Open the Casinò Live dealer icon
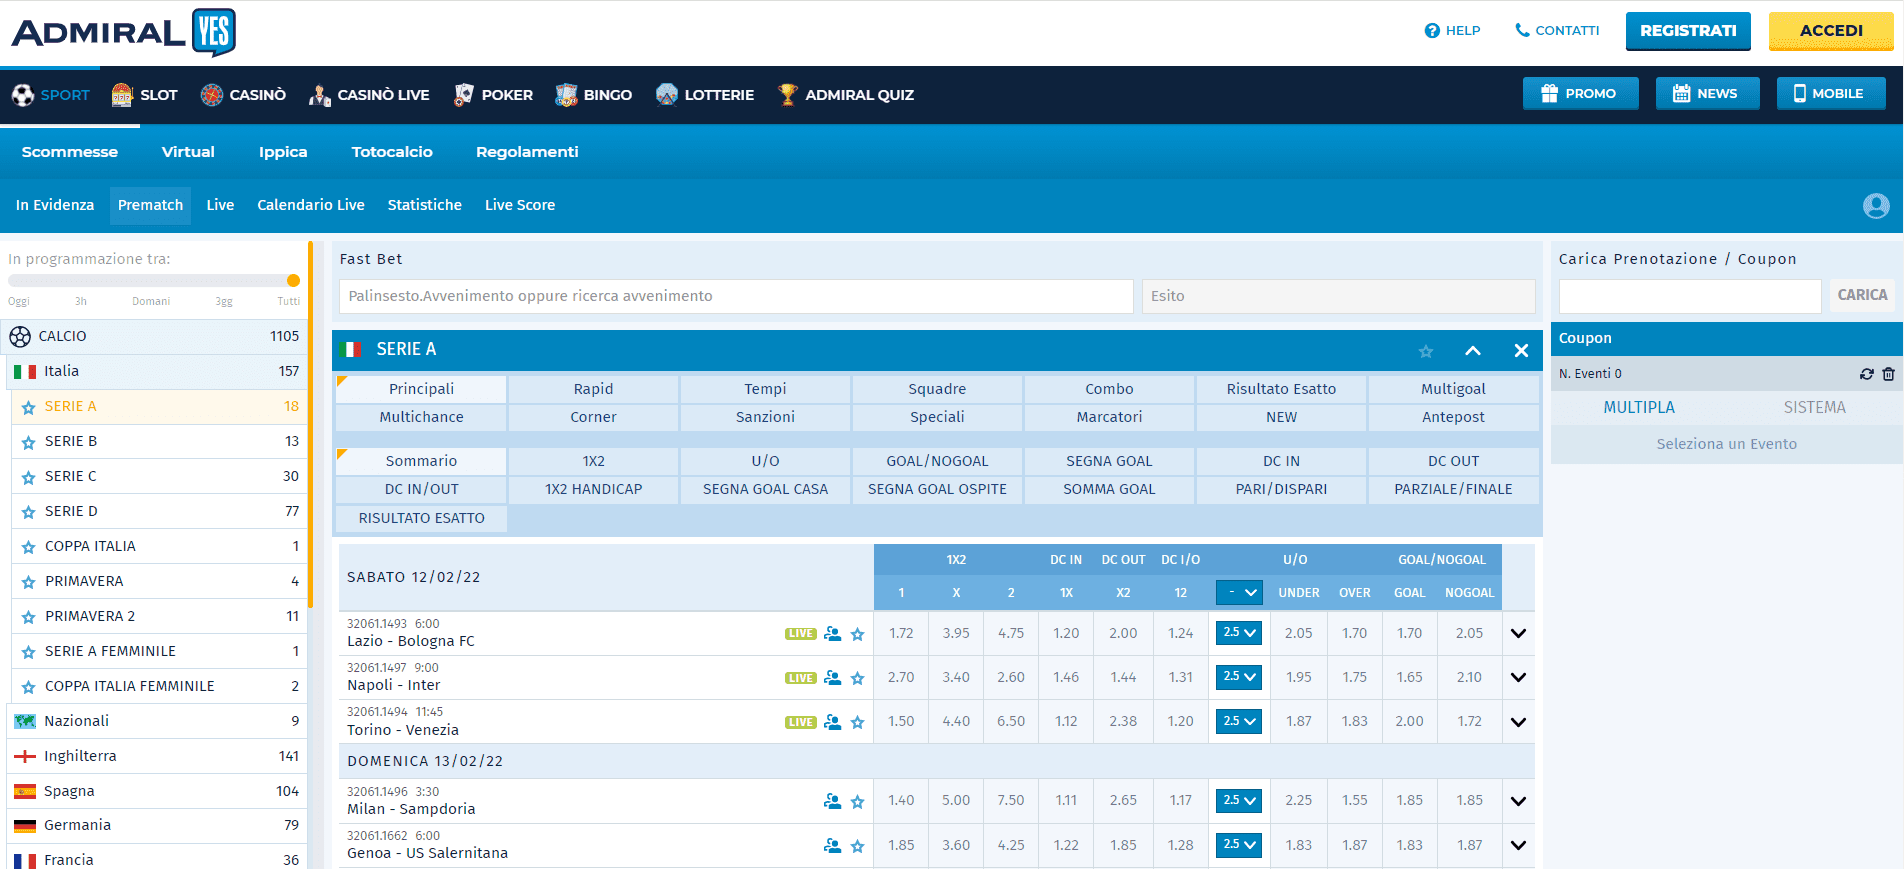 point(319,95)
